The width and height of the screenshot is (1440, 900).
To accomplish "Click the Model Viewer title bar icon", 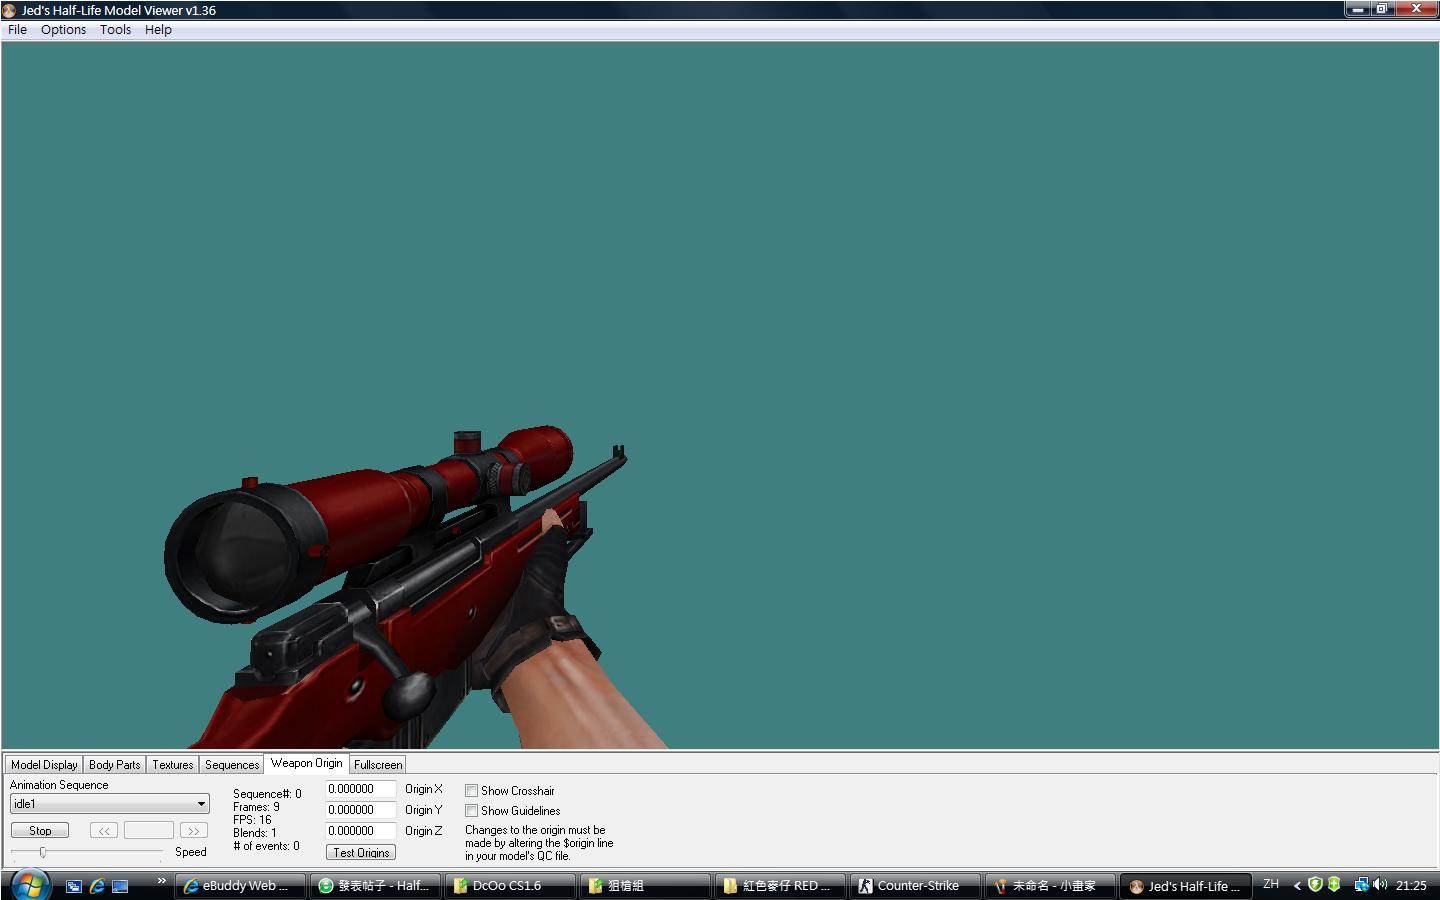I will point(9,10).
